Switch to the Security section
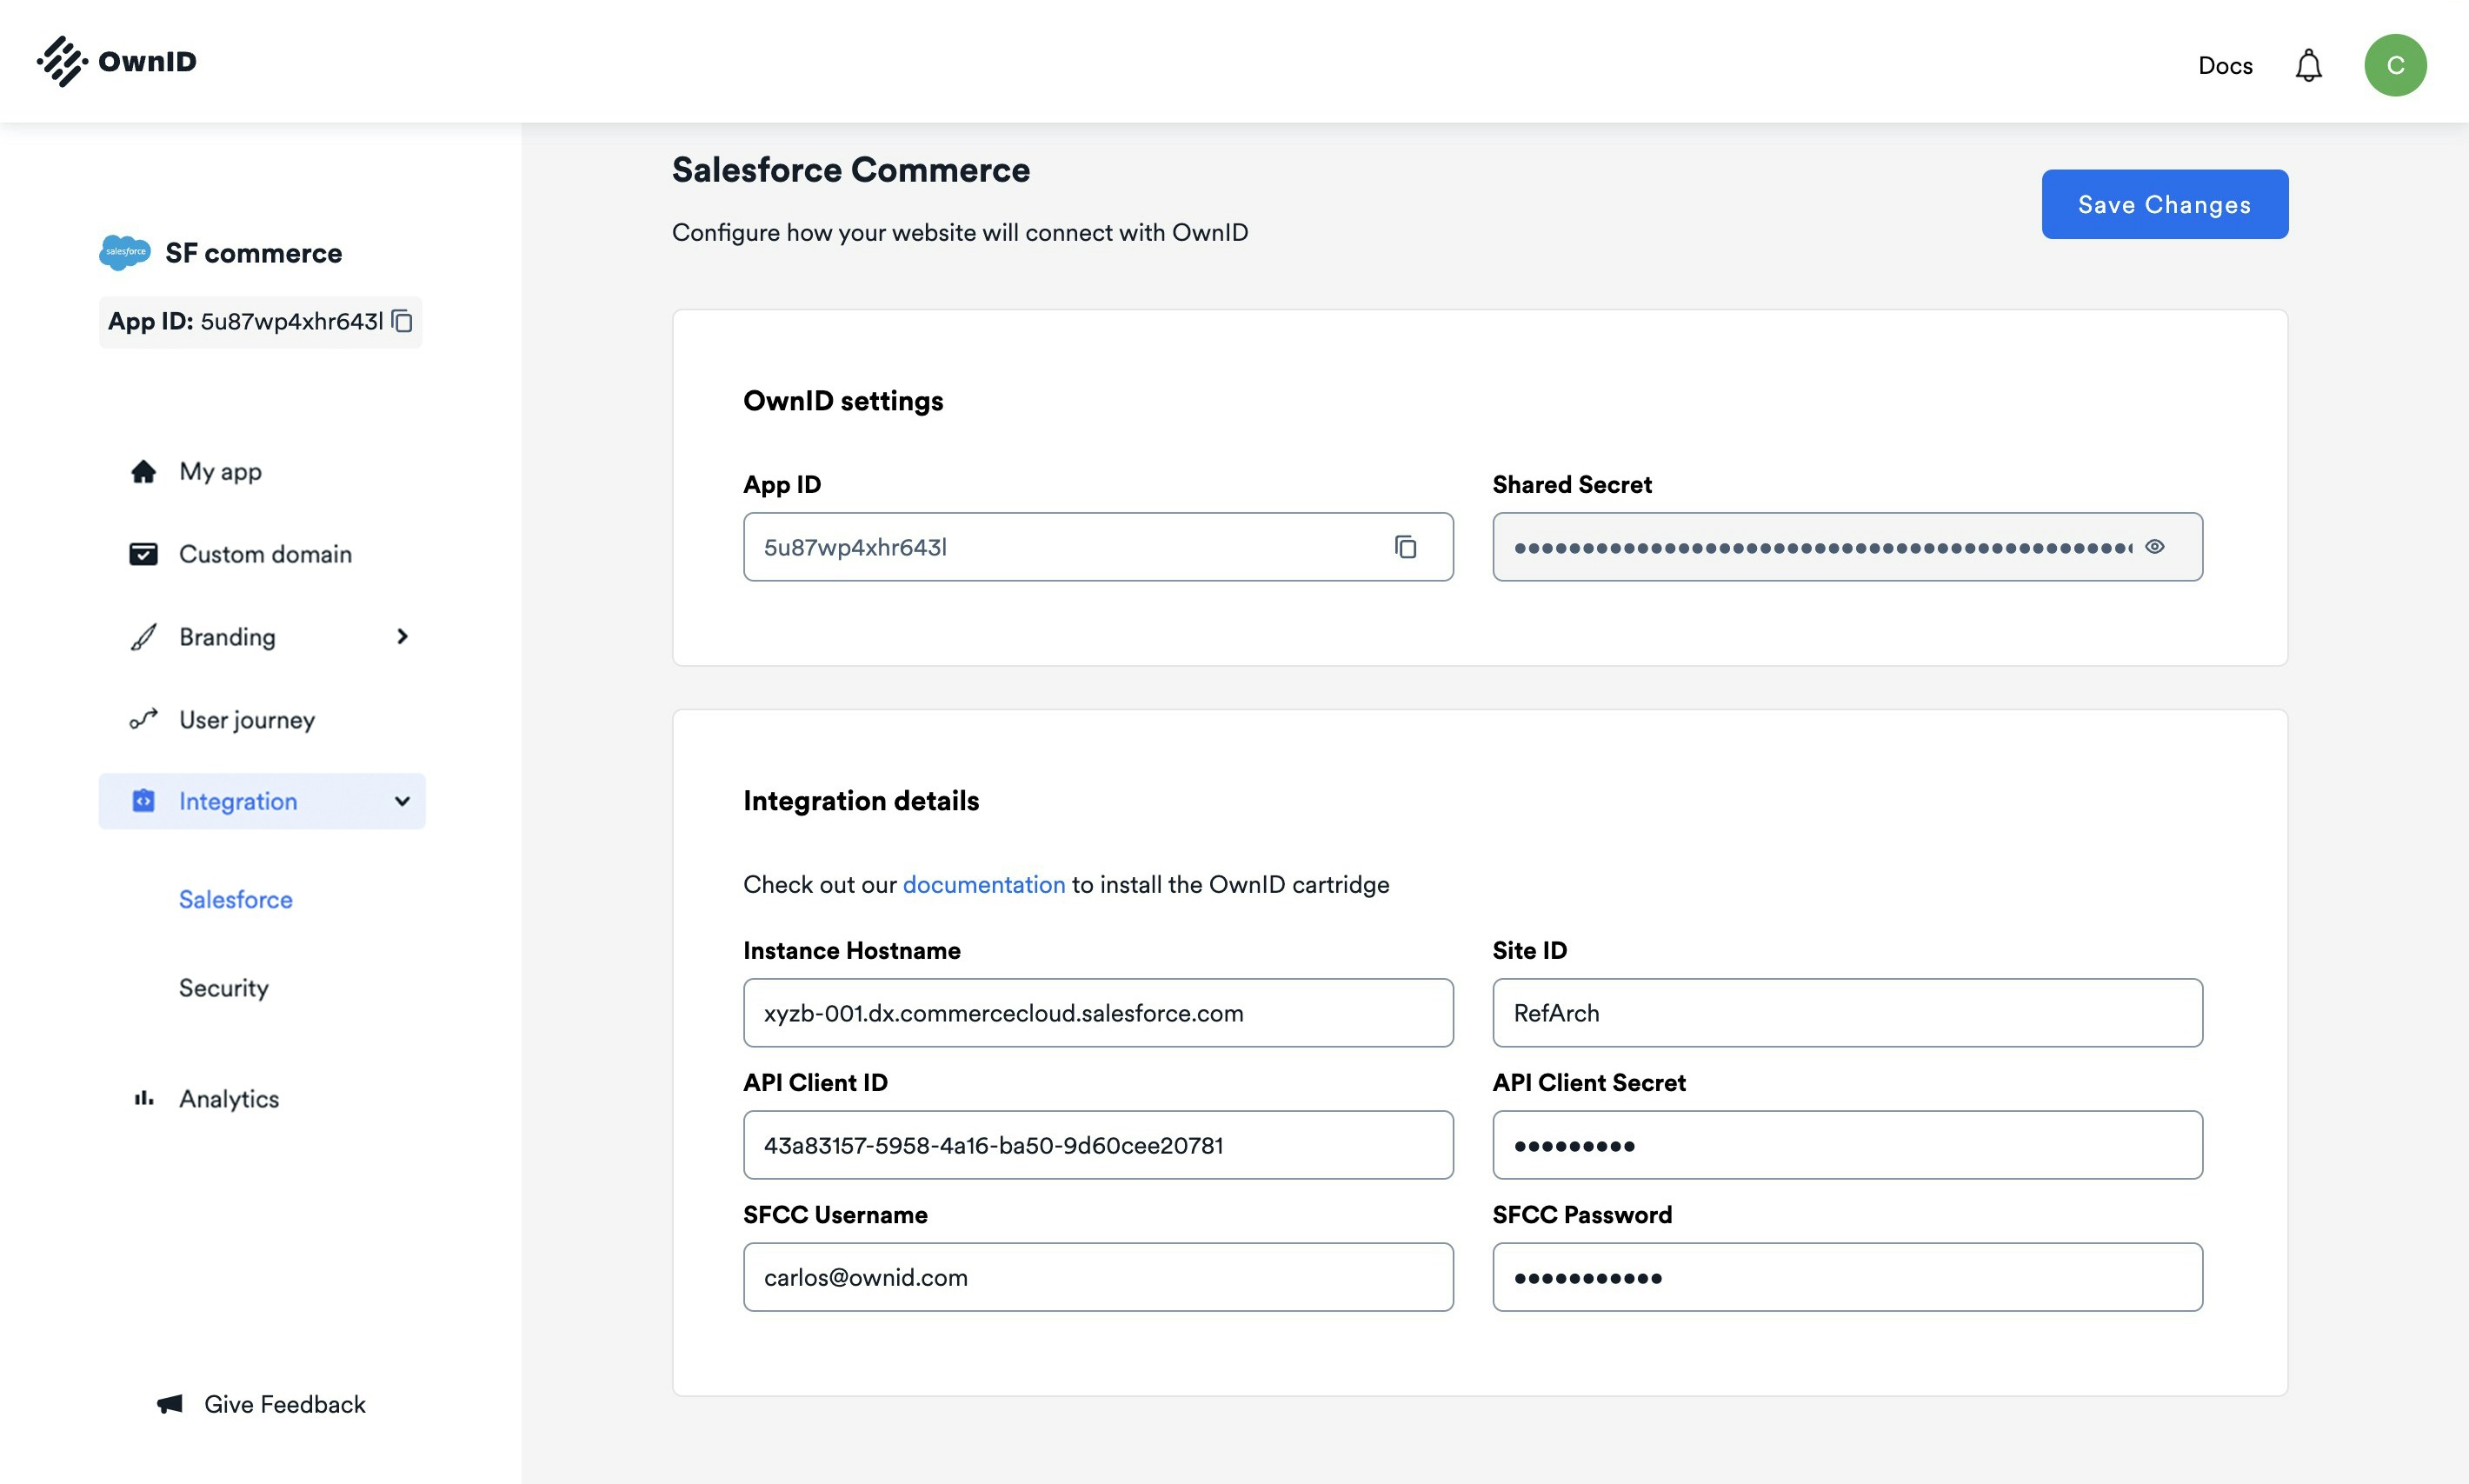 tap(223, 988)
